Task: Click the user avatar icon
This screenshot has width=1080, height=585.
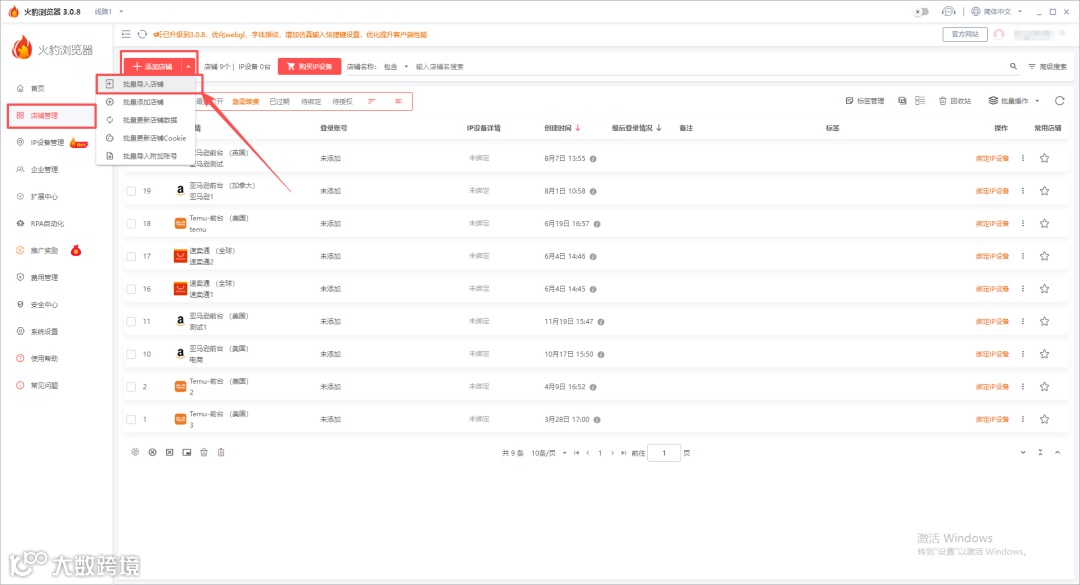Action: (999, 34)
